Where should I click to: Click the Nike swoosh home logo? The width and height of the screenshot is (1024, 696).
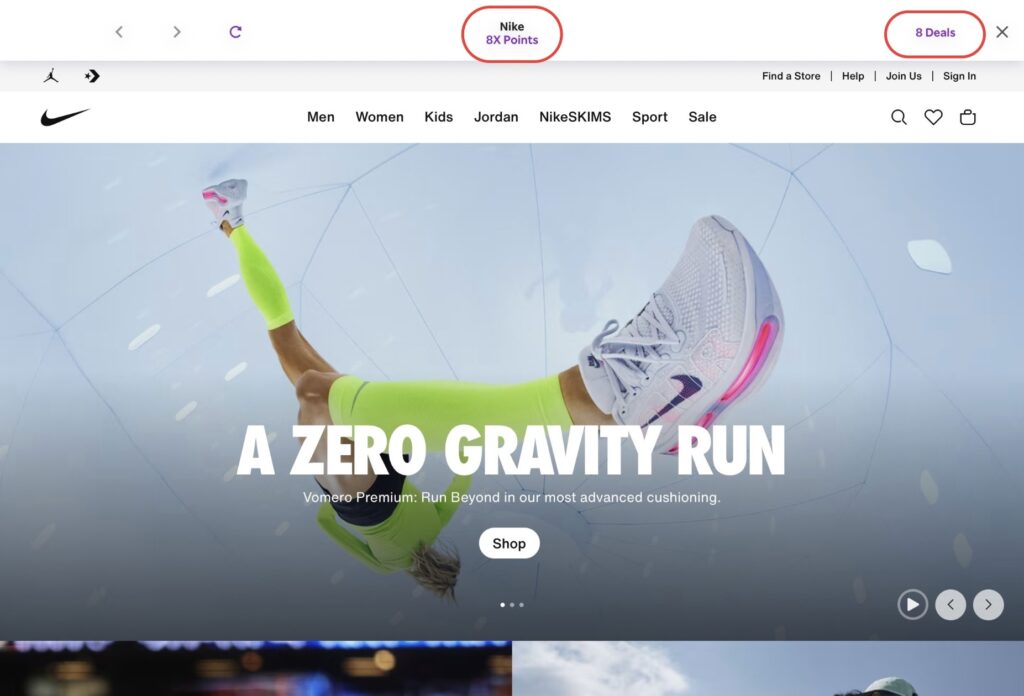point(65,117)
